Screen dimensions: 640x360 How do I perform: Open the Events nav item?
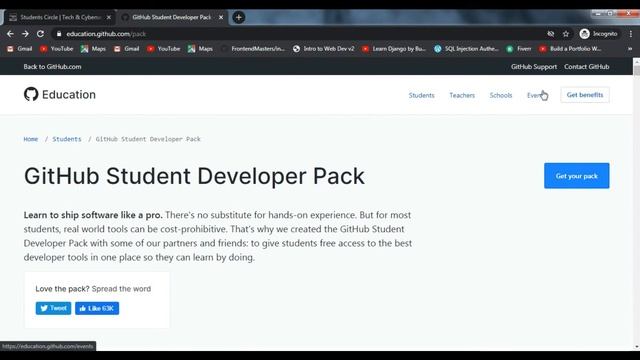pyautogui.click(x=536, y=95)
